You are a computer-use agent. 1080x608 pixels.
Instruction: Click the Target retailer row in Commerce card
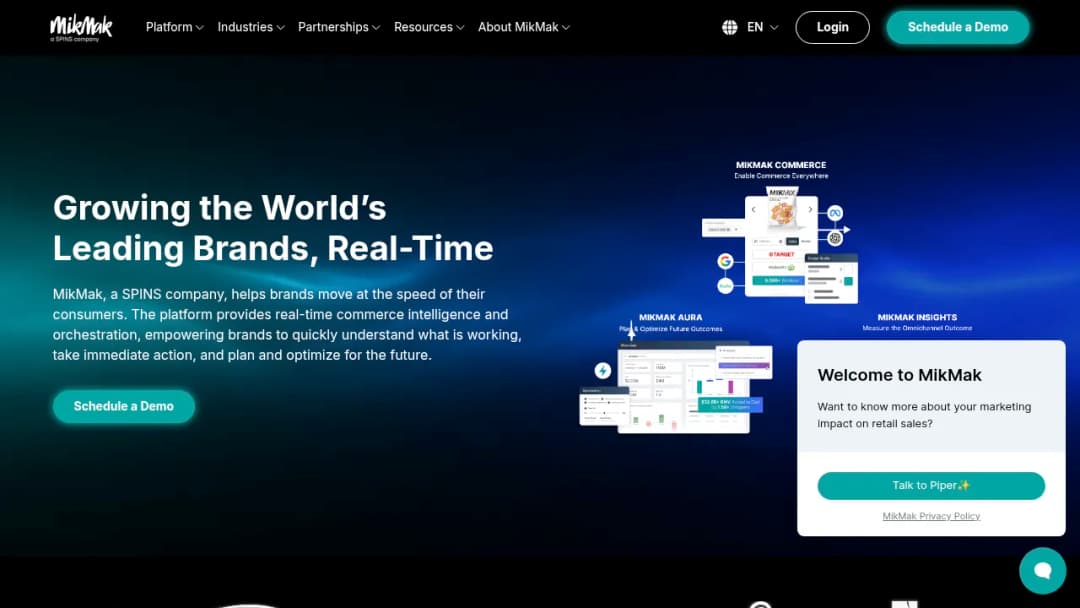pyautogui.click(x=781, y=254)
